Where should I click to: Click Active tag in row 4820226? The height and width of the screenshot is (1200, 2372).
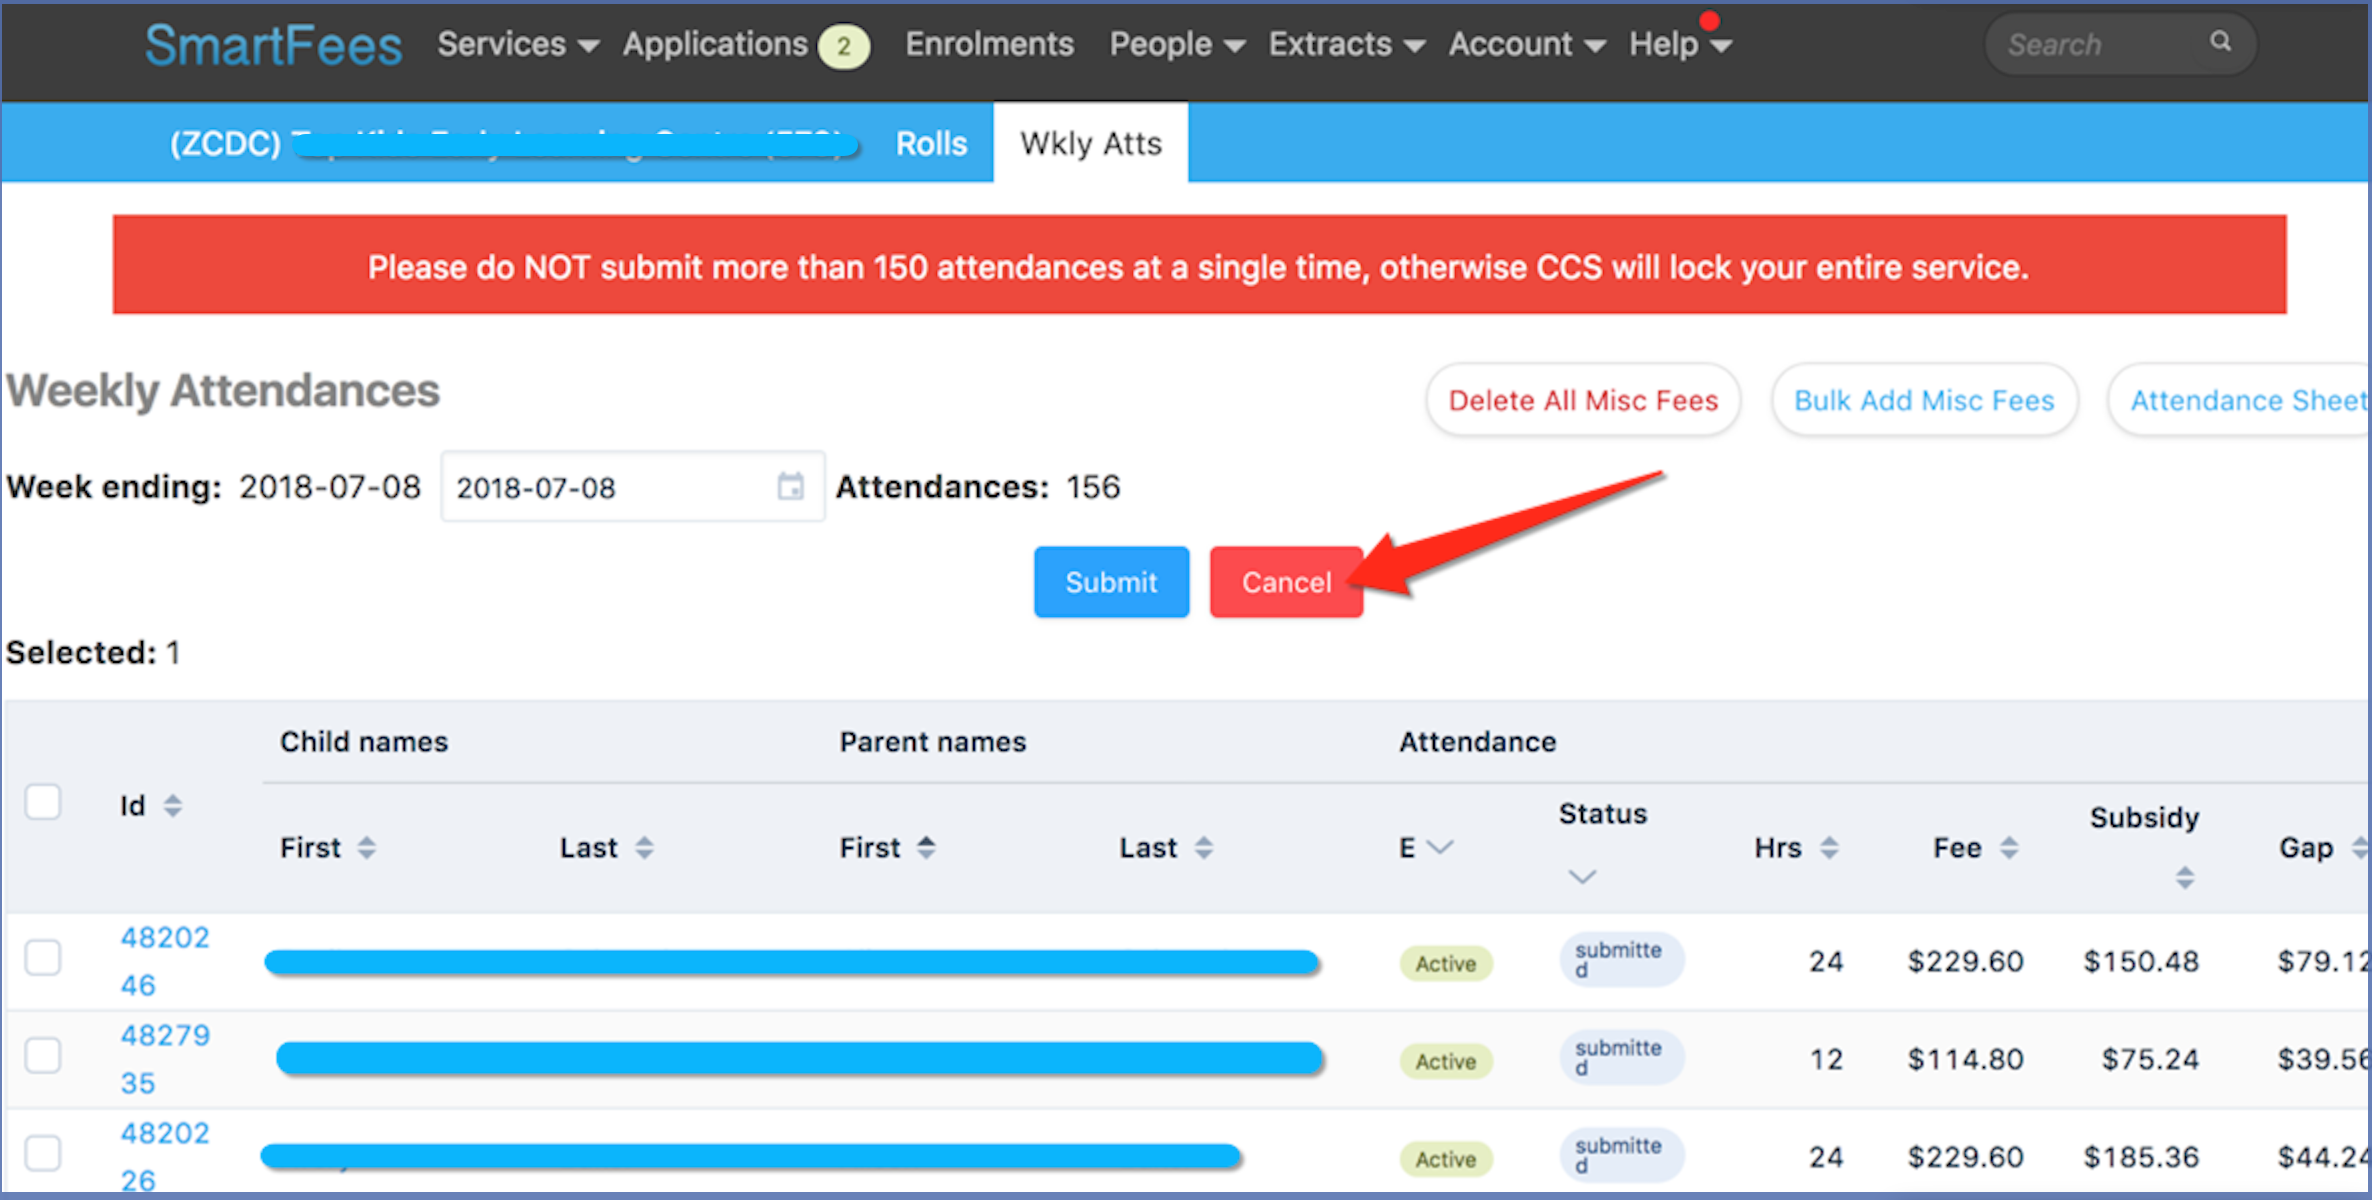(1445, 1159)
